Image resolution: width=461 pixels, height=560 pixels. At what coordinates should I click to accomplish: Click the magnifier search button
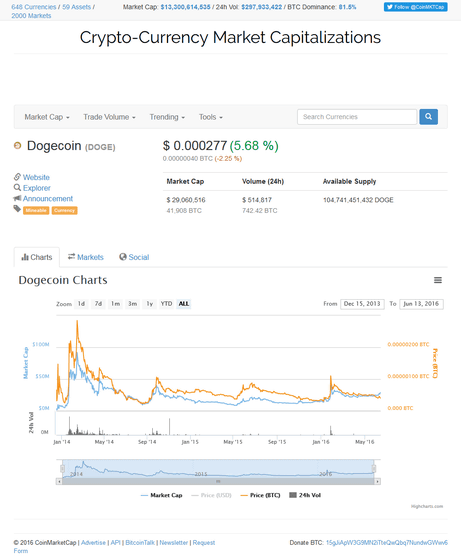[x=429, y=117]
